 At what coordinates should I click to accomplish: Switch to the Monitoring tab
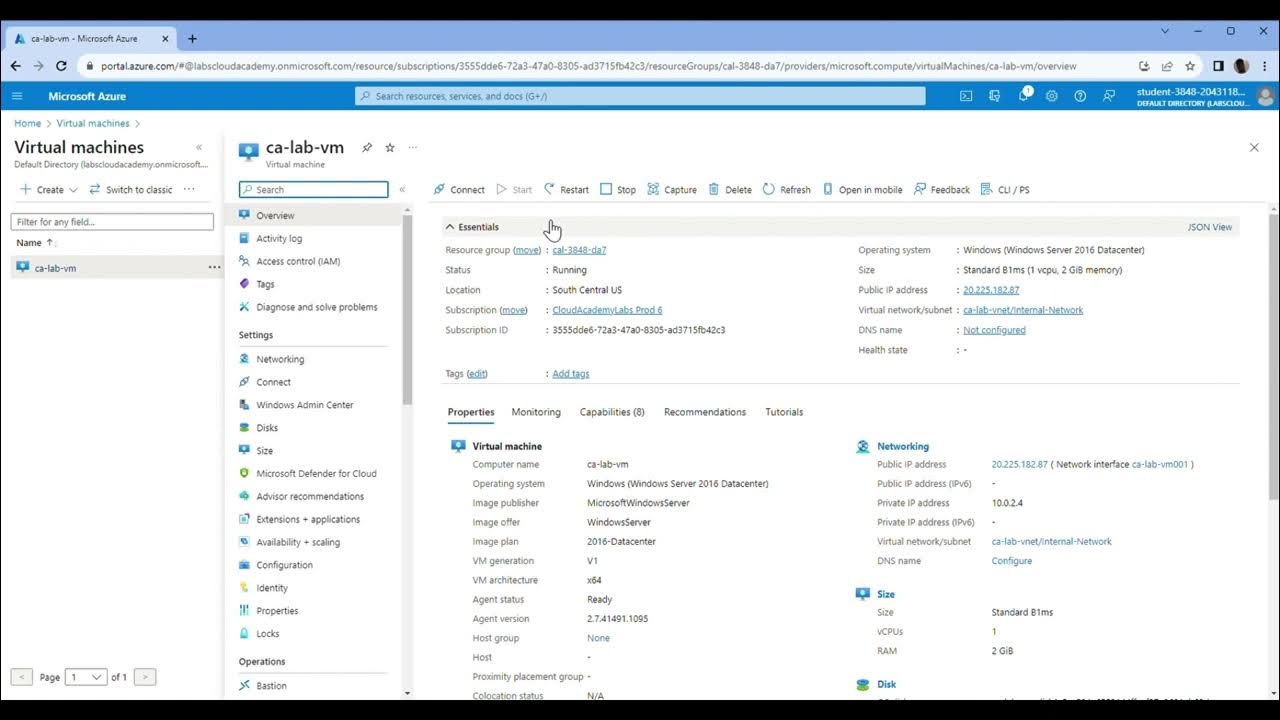pyautogui.click(x=536, y=412)
